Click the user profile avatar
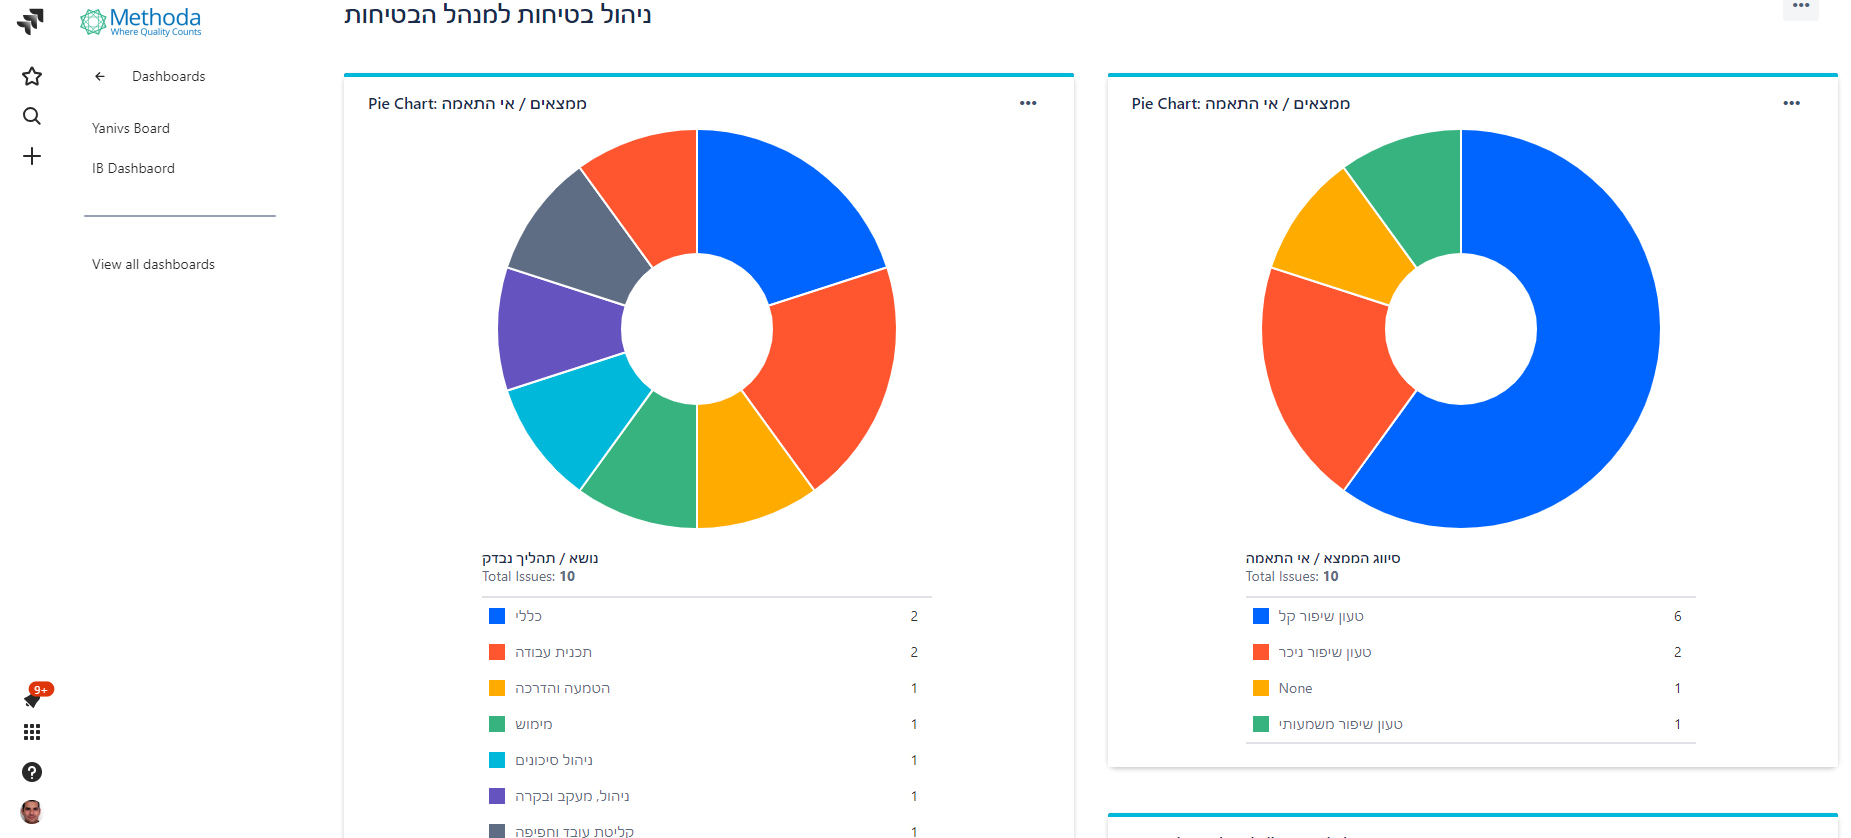 tap(32, 811)
